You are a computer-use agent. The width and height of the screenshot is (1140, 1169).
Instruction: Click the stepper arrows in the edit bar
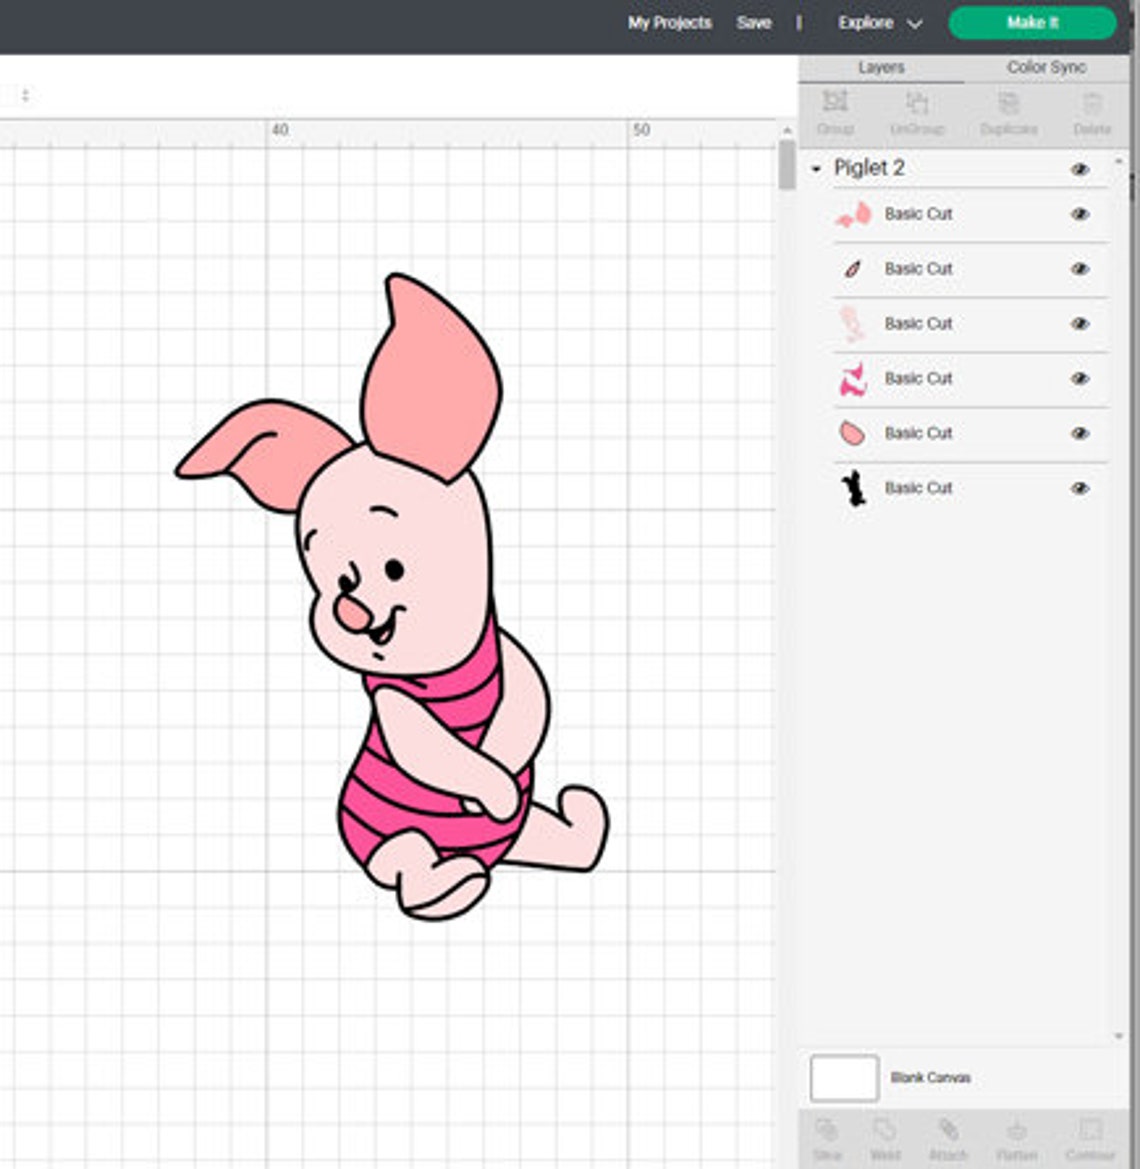click(x=25, y=95)
